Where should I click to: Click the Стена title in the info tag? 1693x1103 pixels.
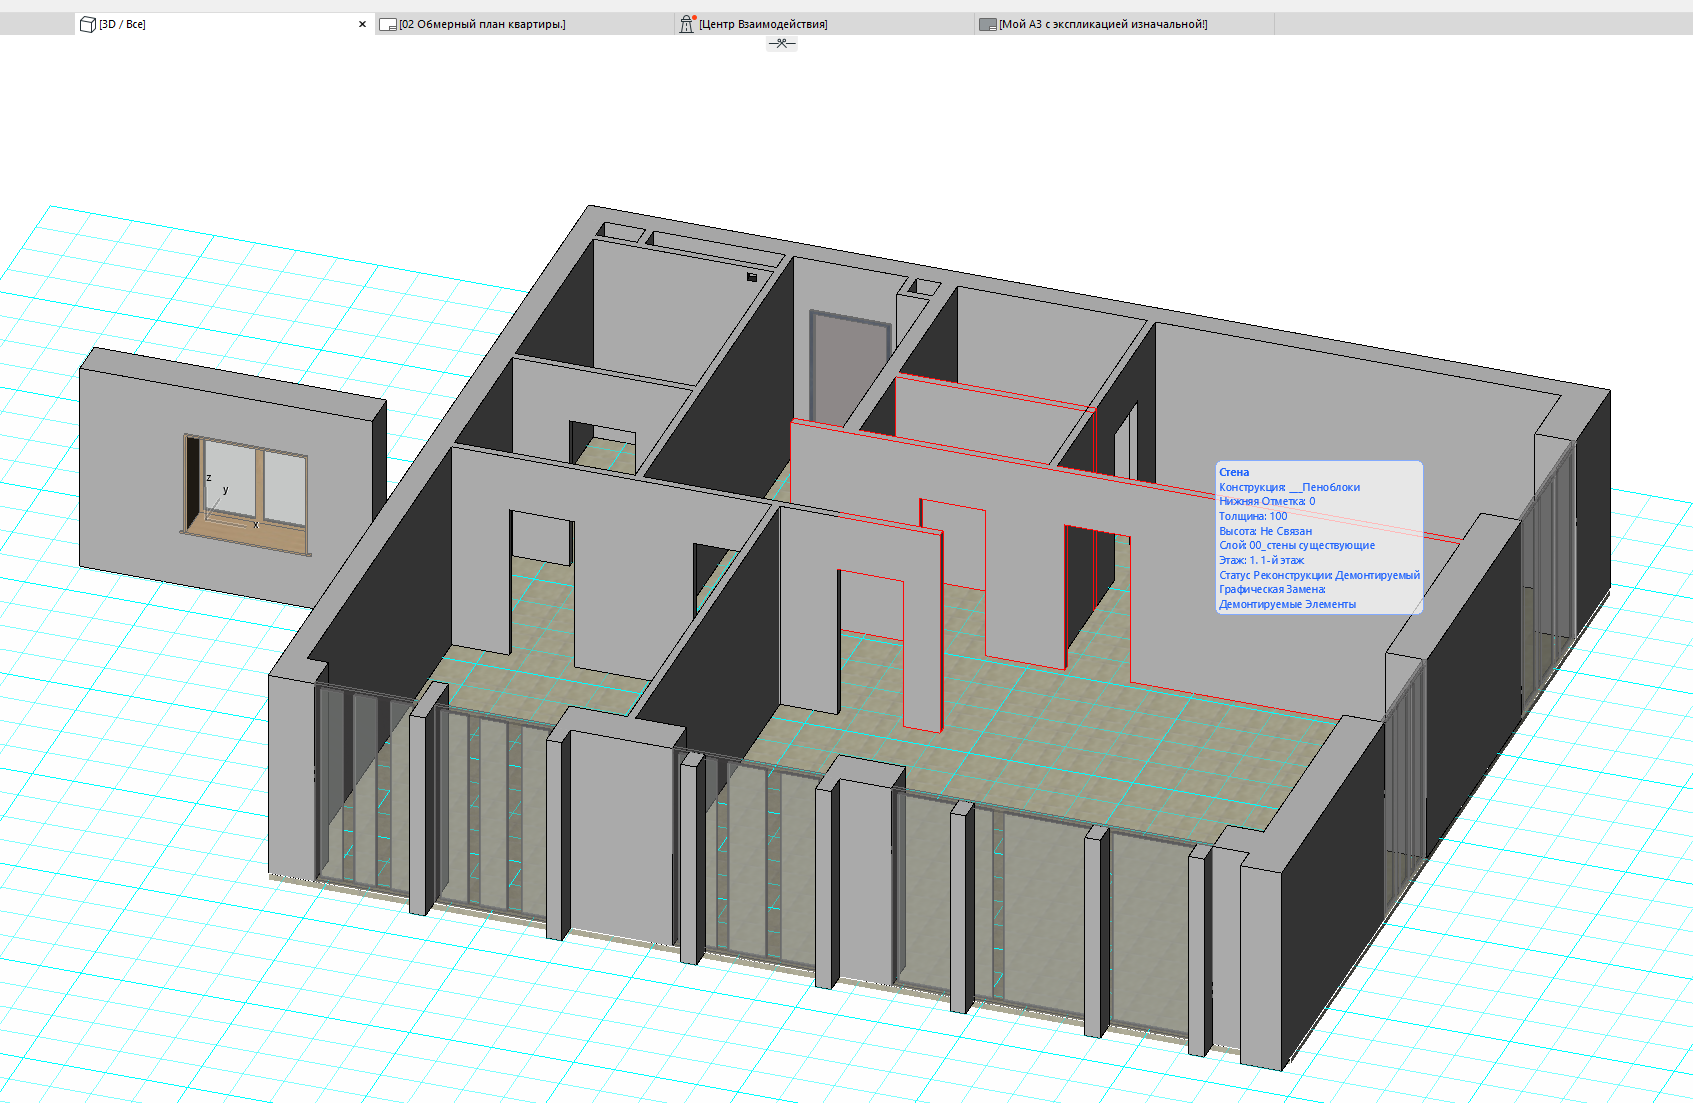(x=1234, y=472)
